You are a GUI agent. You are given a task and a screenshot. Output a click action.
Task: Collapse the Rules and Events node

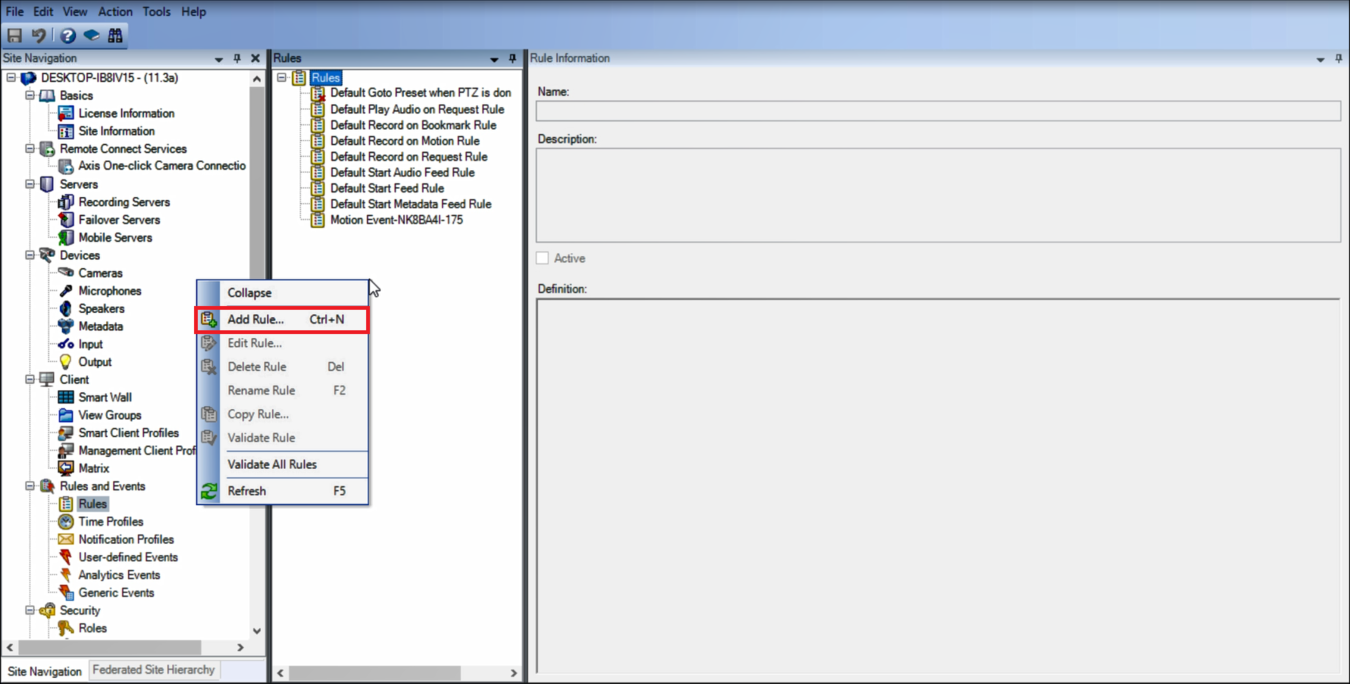pos(30,486)
